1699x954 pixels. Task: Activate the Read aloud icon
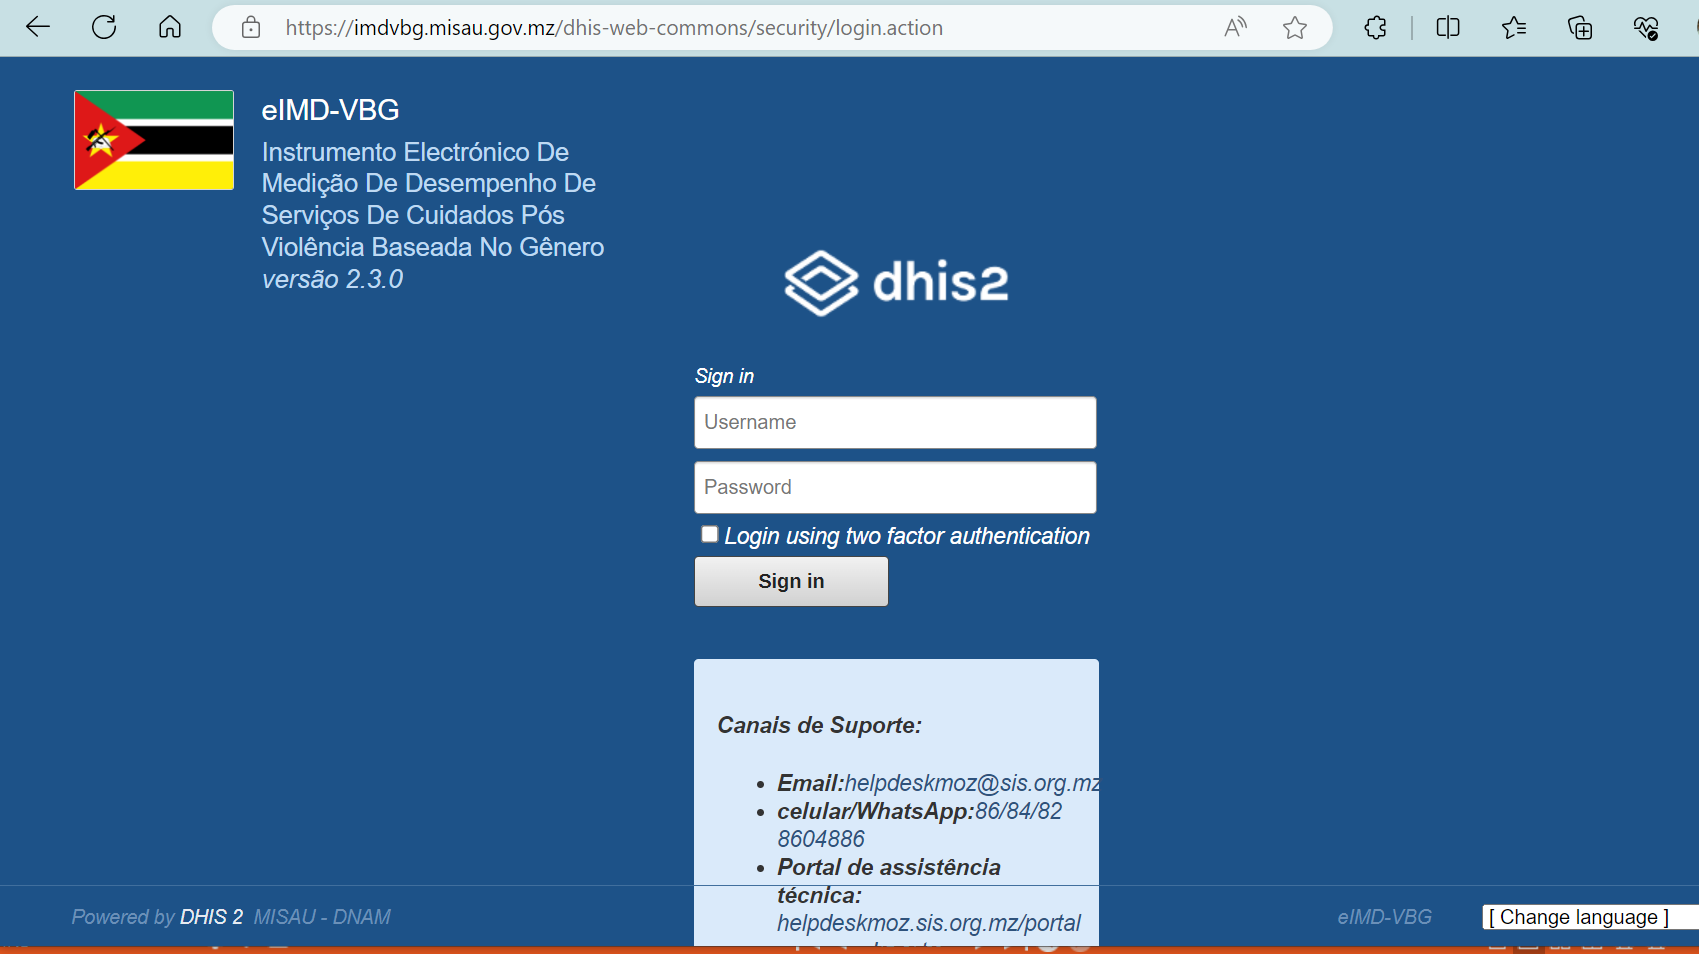pyautogui.click(x=1235, y=28)
